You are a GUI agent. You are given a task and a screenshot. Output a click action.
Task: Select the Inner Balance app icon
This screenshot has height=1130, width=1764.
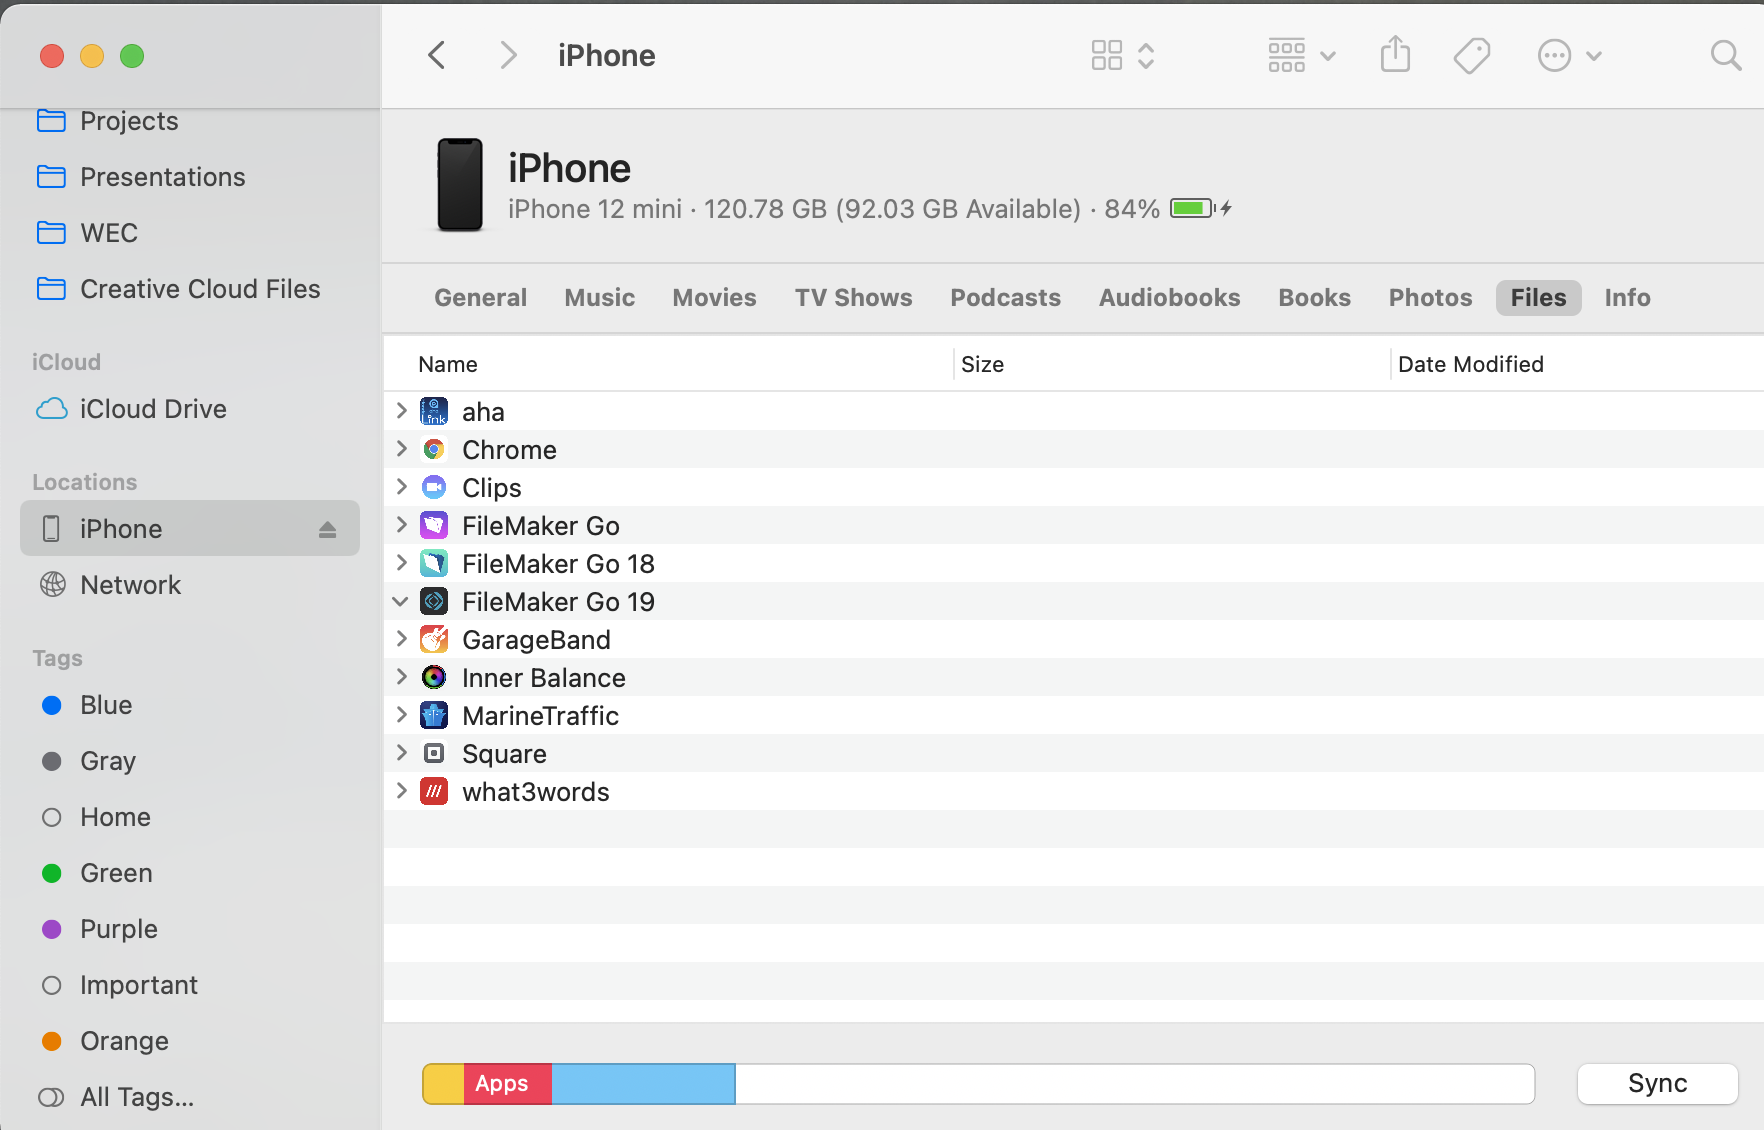pos(434,677)
